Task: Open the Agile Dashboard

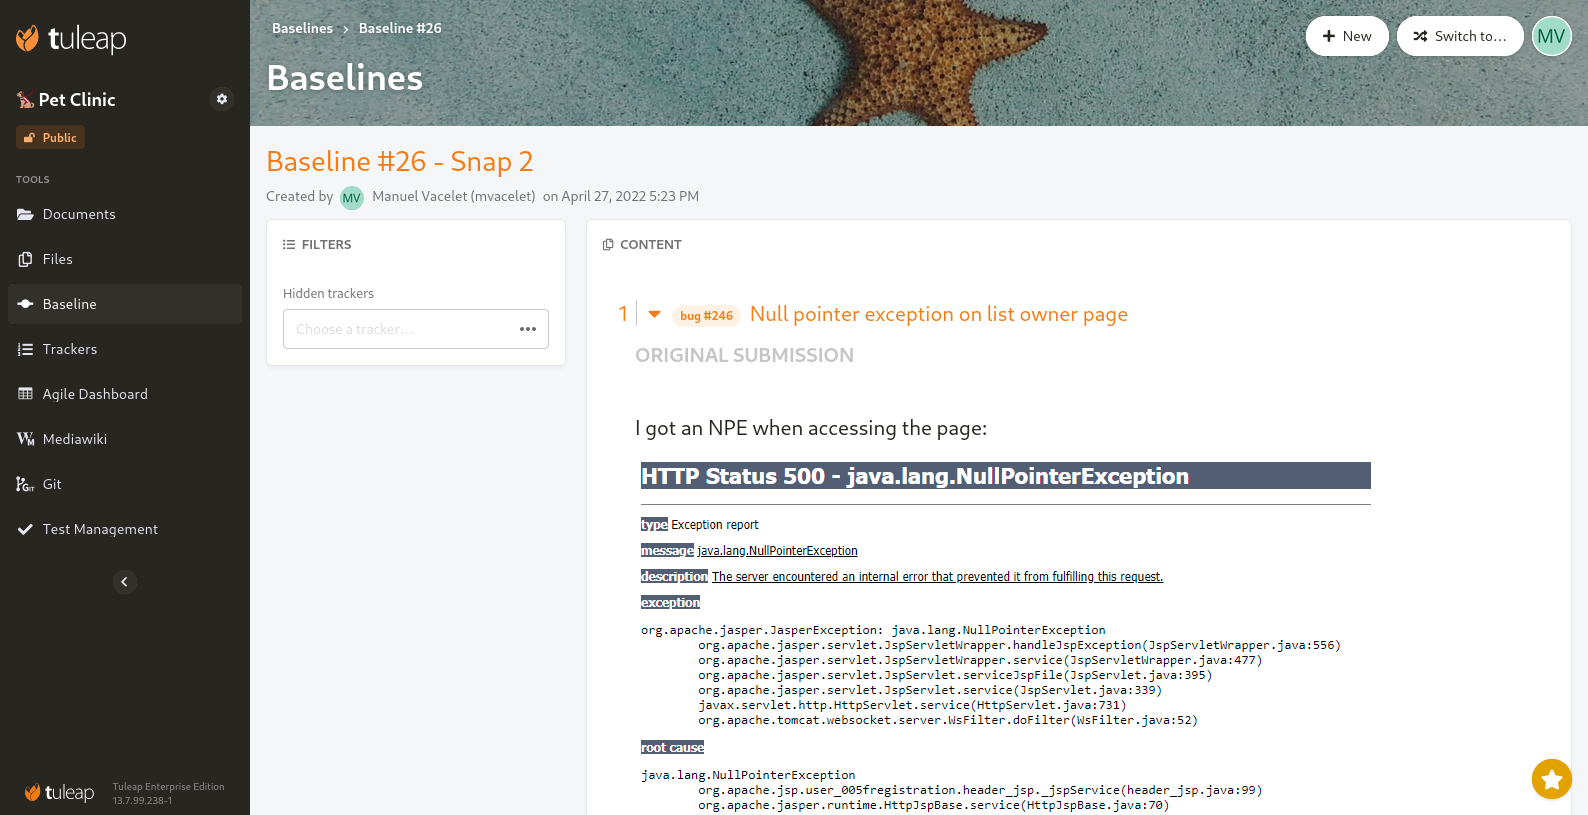Action: tap(94, 394)
